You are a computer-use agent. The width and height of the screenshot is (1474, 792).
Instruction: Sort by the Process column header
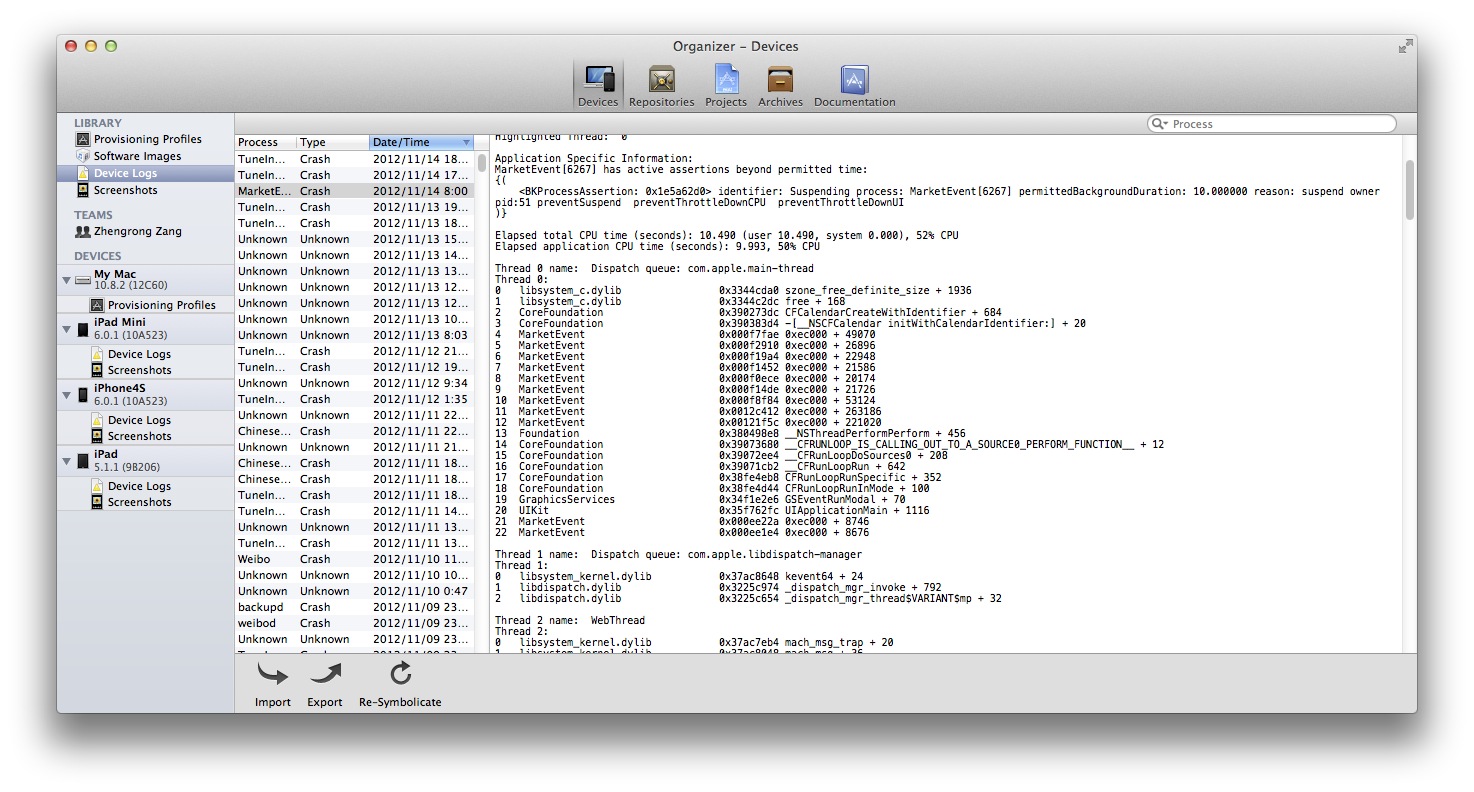coord(265,142)
